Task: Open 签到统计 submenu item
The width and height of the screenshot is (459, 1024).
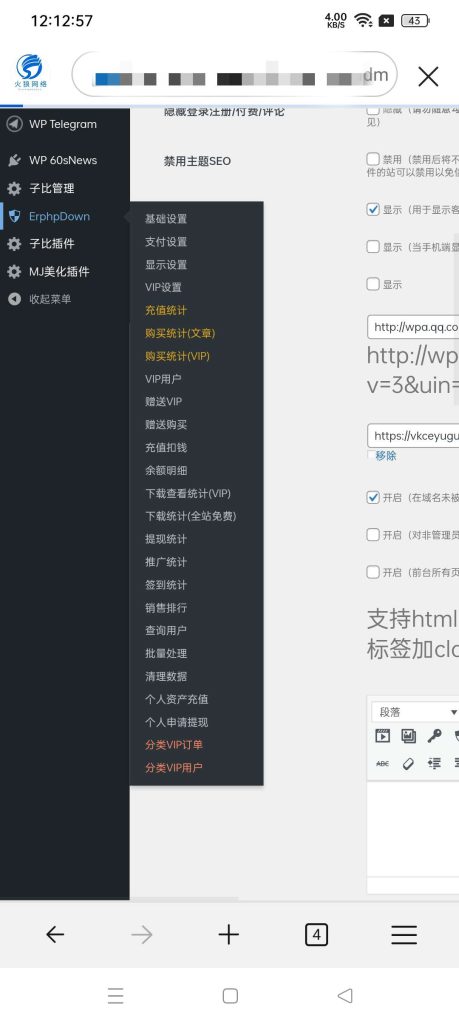Action: click(166, 584)
